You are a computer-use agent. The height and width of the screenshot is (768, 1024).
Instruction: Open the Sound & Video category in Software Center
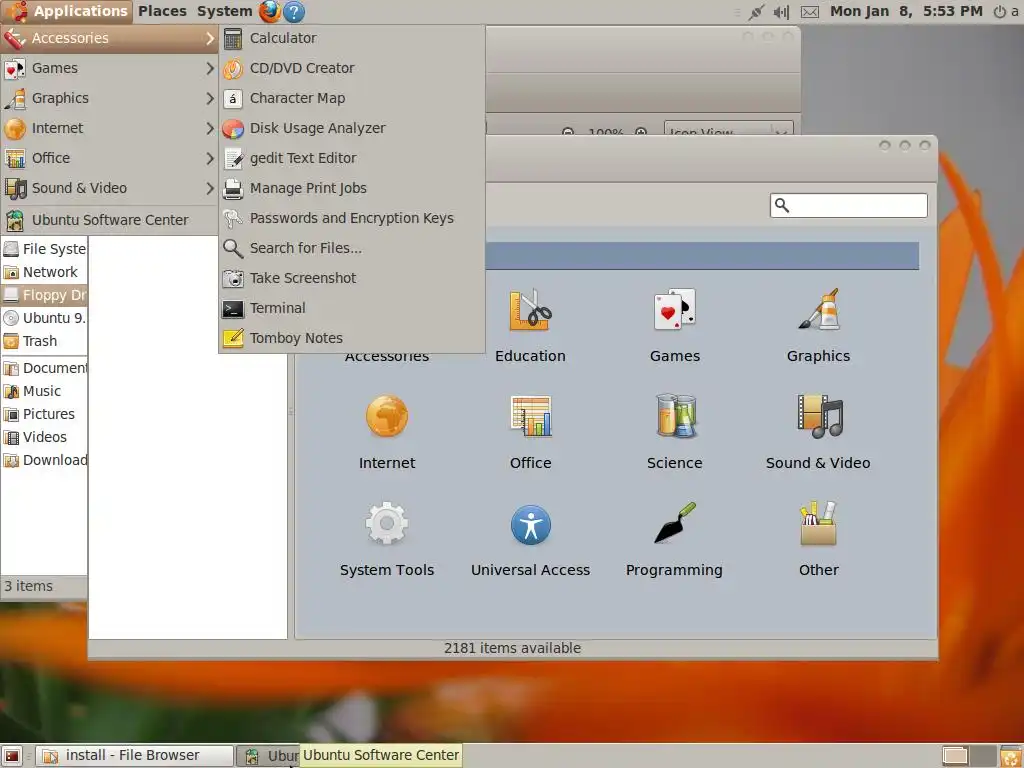(x=818, y=432)
